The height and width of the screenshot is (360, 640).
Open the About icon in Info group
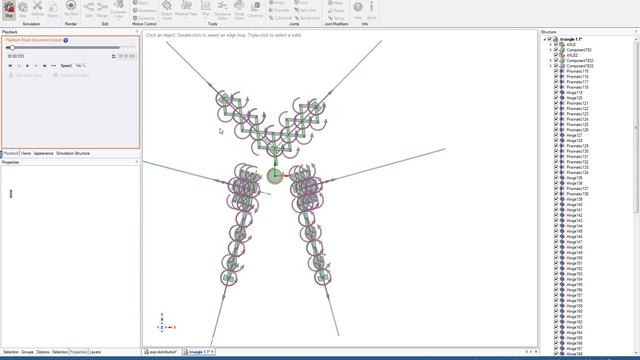pos(371,10)
